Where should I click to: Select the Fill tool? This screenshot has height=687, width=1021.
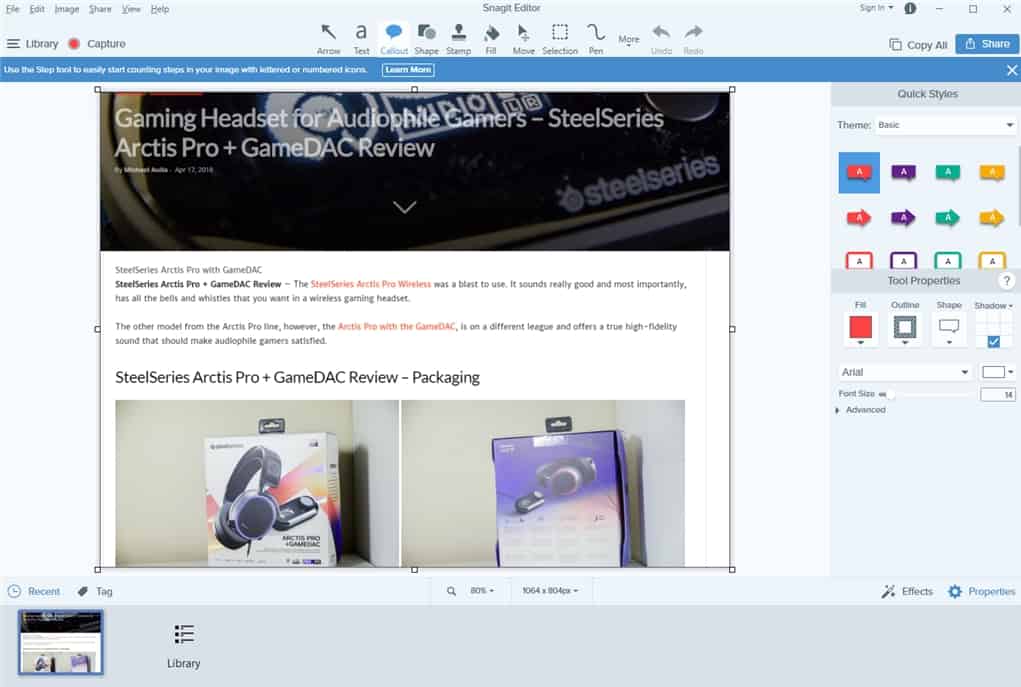coord(491,38)
